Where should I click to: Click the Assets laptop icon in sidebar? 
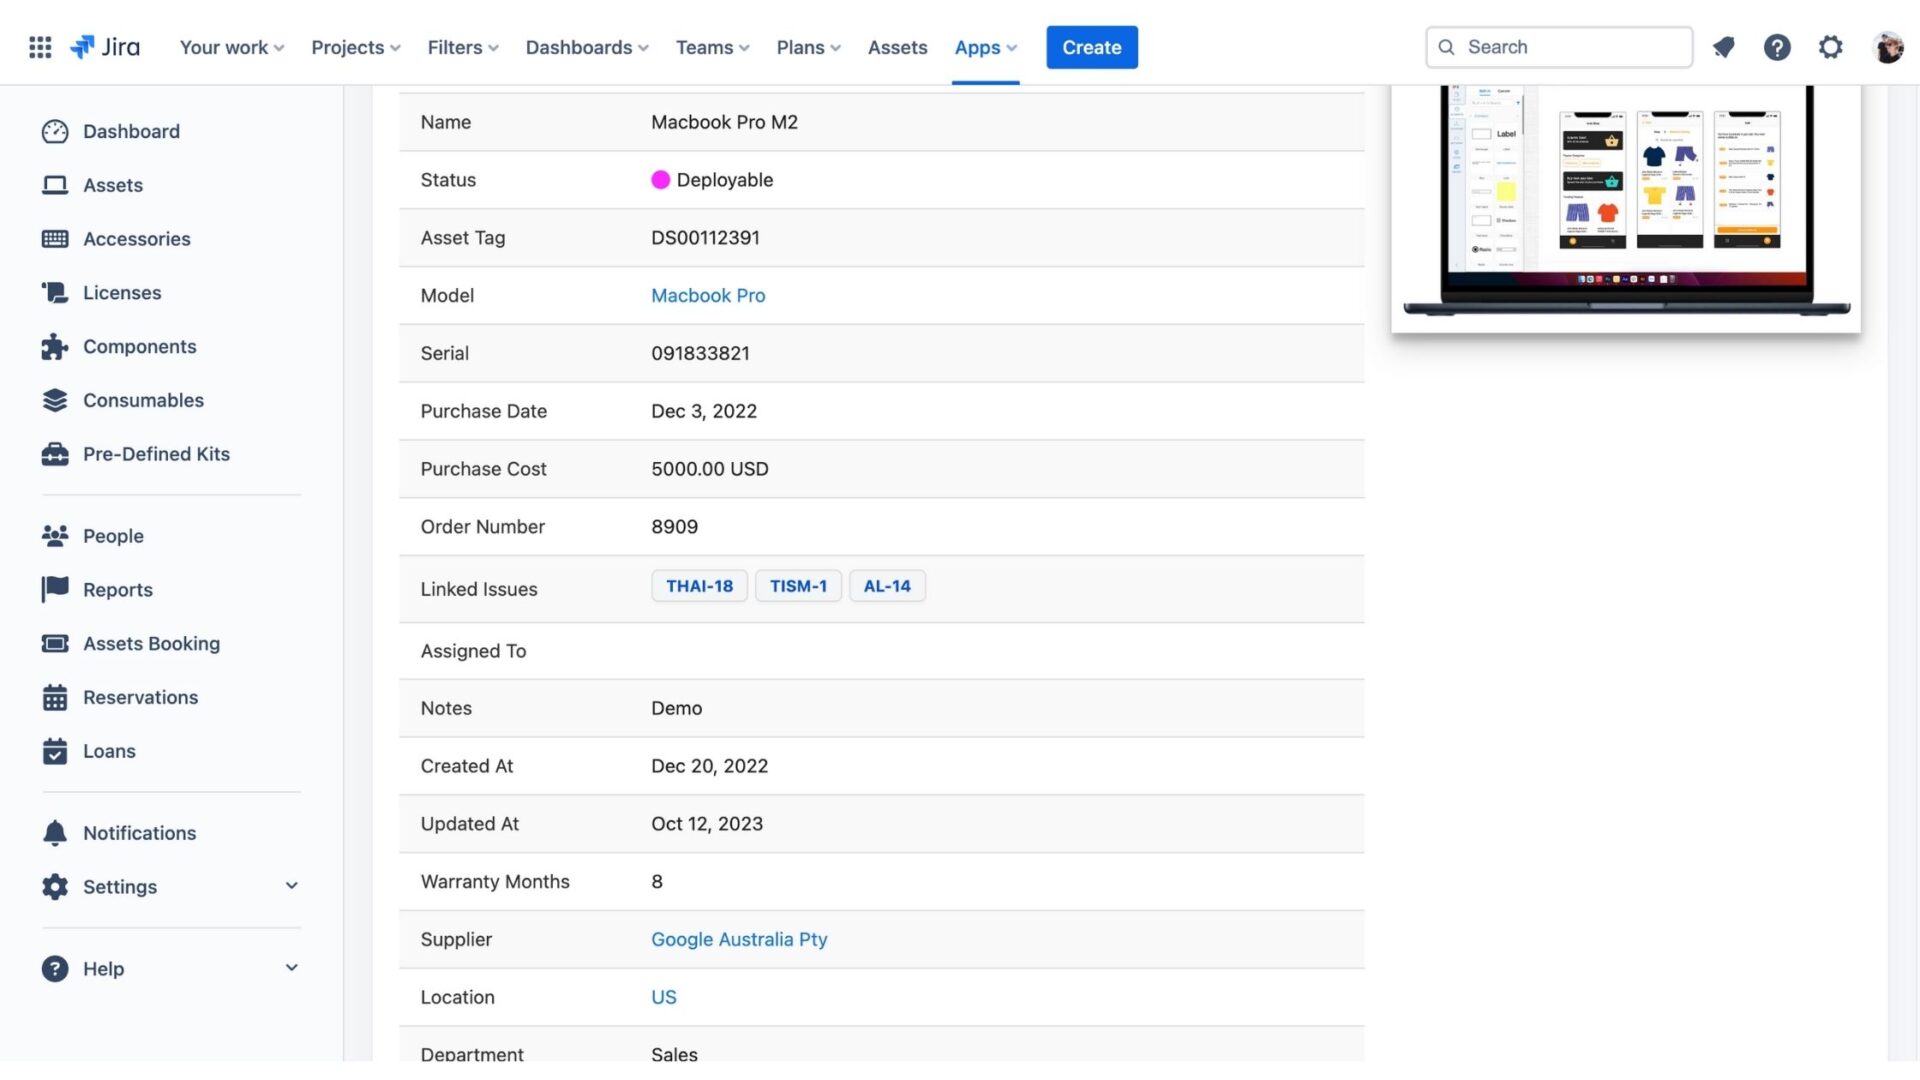pyautogui.click(x=55, y=185)
